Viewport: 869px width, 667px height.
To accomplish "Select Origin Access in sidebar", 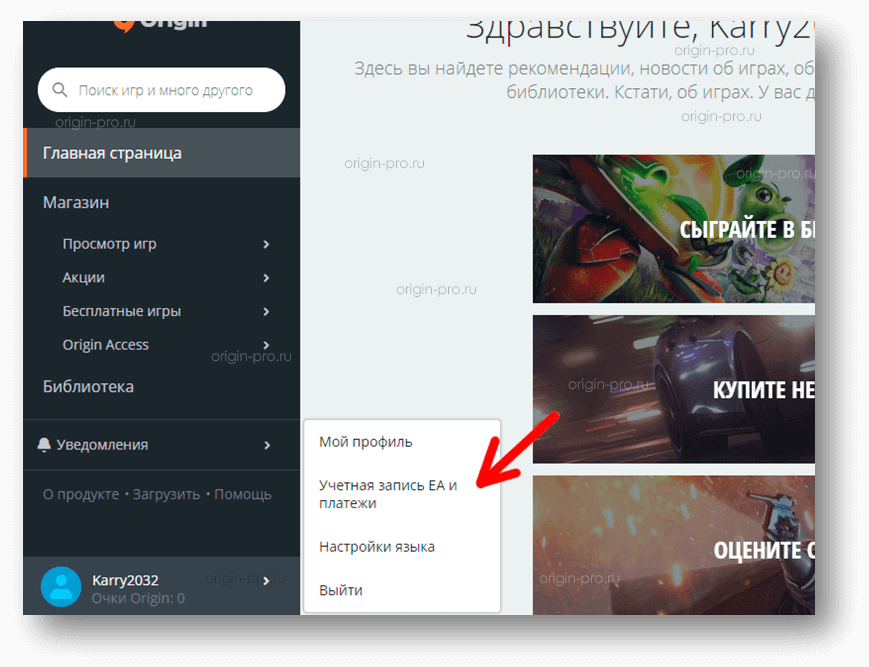I will coord(105,345).
